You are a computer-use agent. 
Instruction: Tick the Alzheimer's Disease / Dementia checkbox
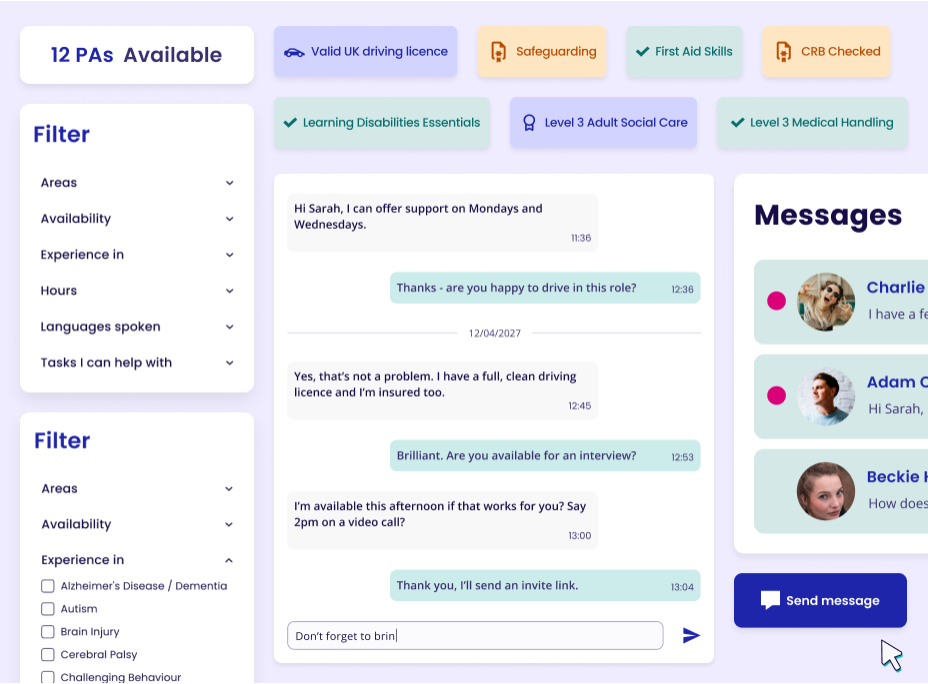[x=48, y=586]
